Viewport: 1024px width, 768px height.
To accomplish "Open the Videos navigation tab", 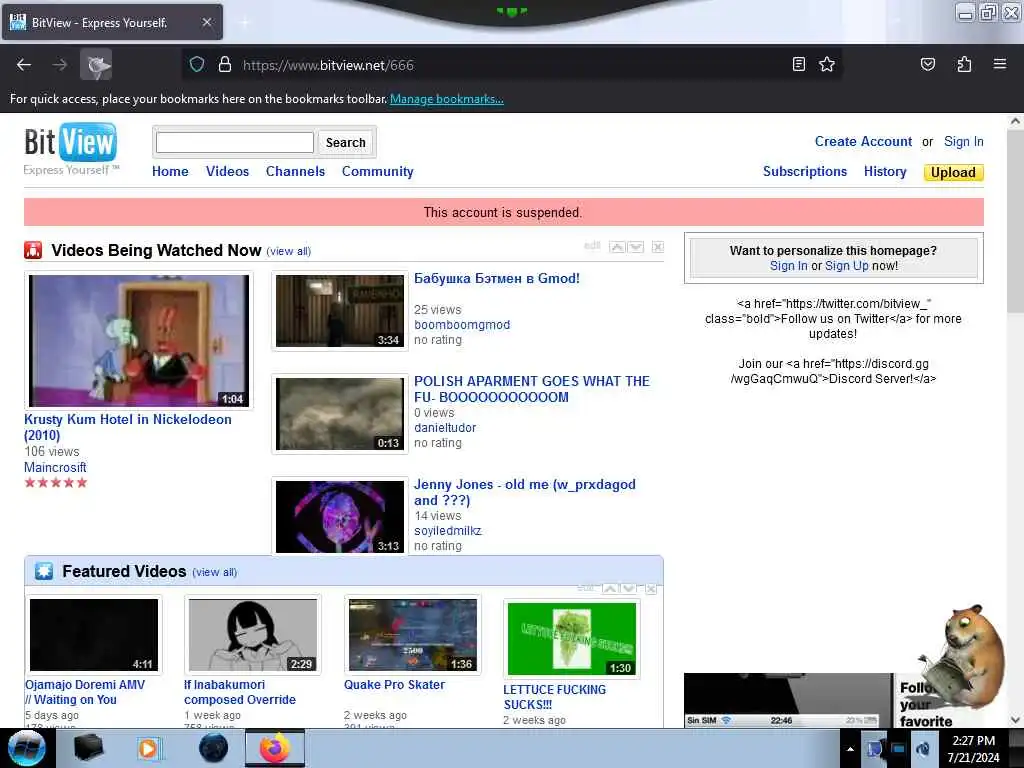I will click(x=227, y=171).
